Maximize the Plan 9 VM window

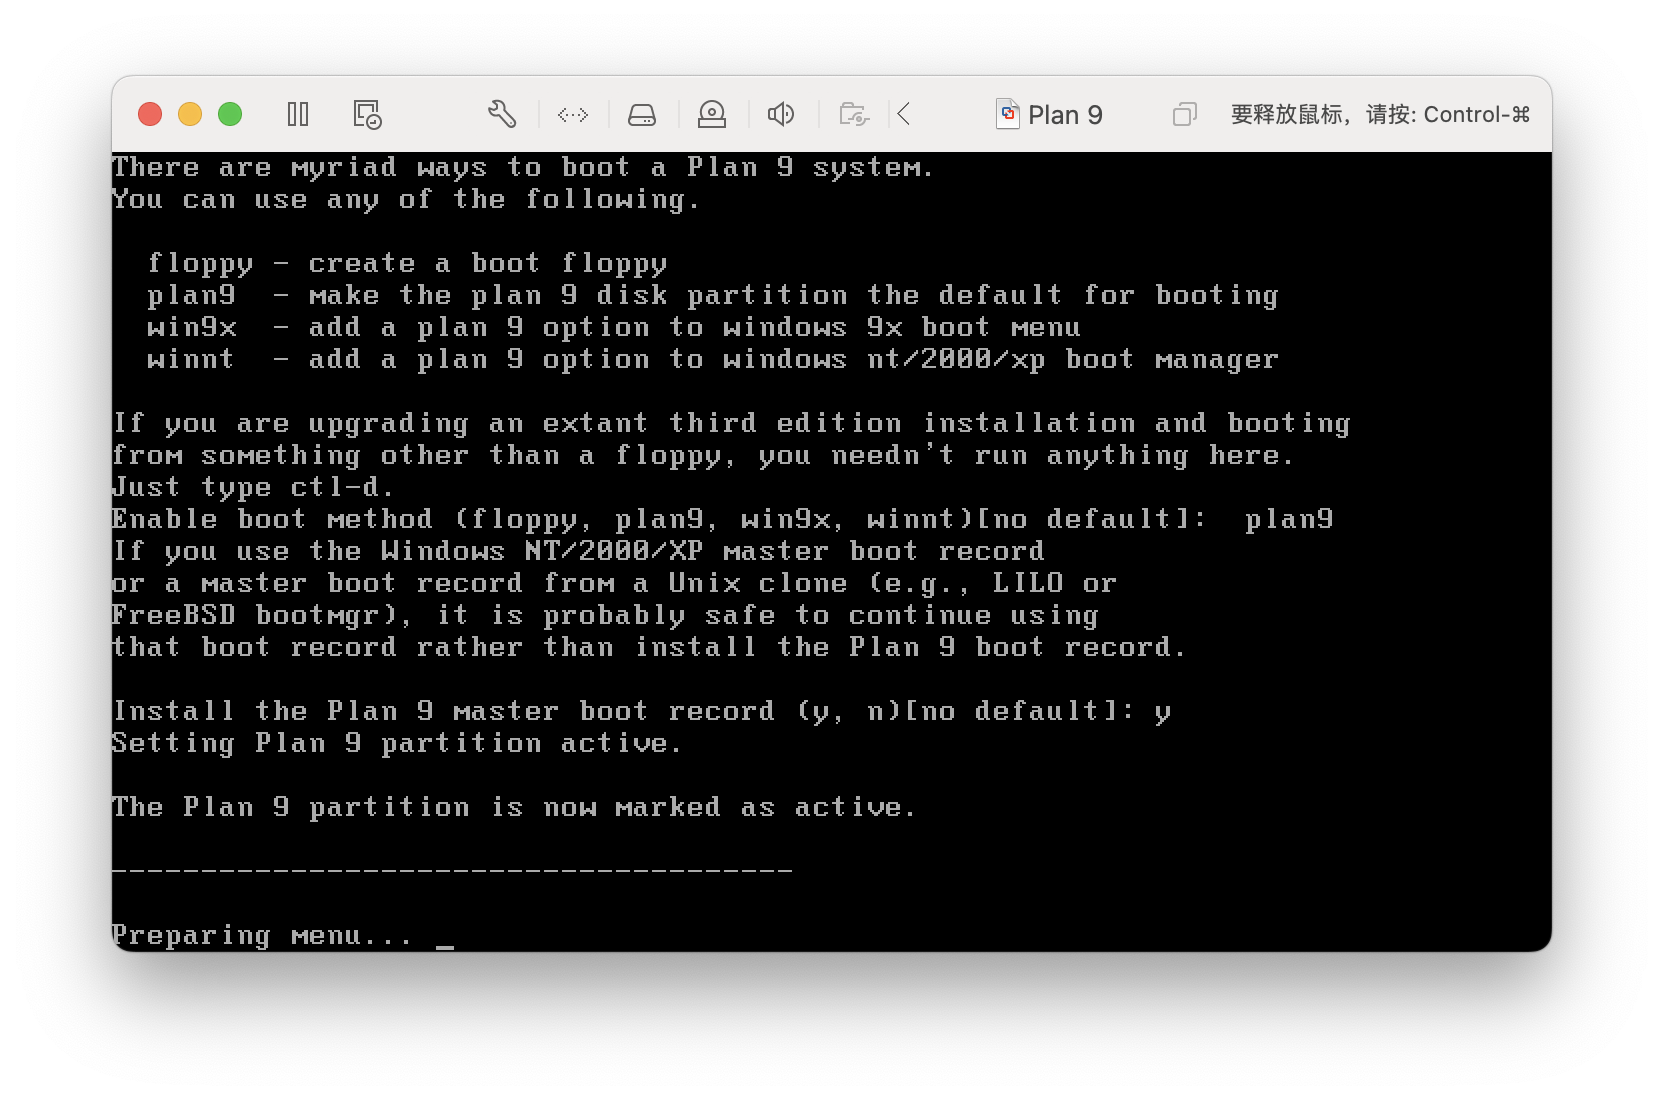230,114
